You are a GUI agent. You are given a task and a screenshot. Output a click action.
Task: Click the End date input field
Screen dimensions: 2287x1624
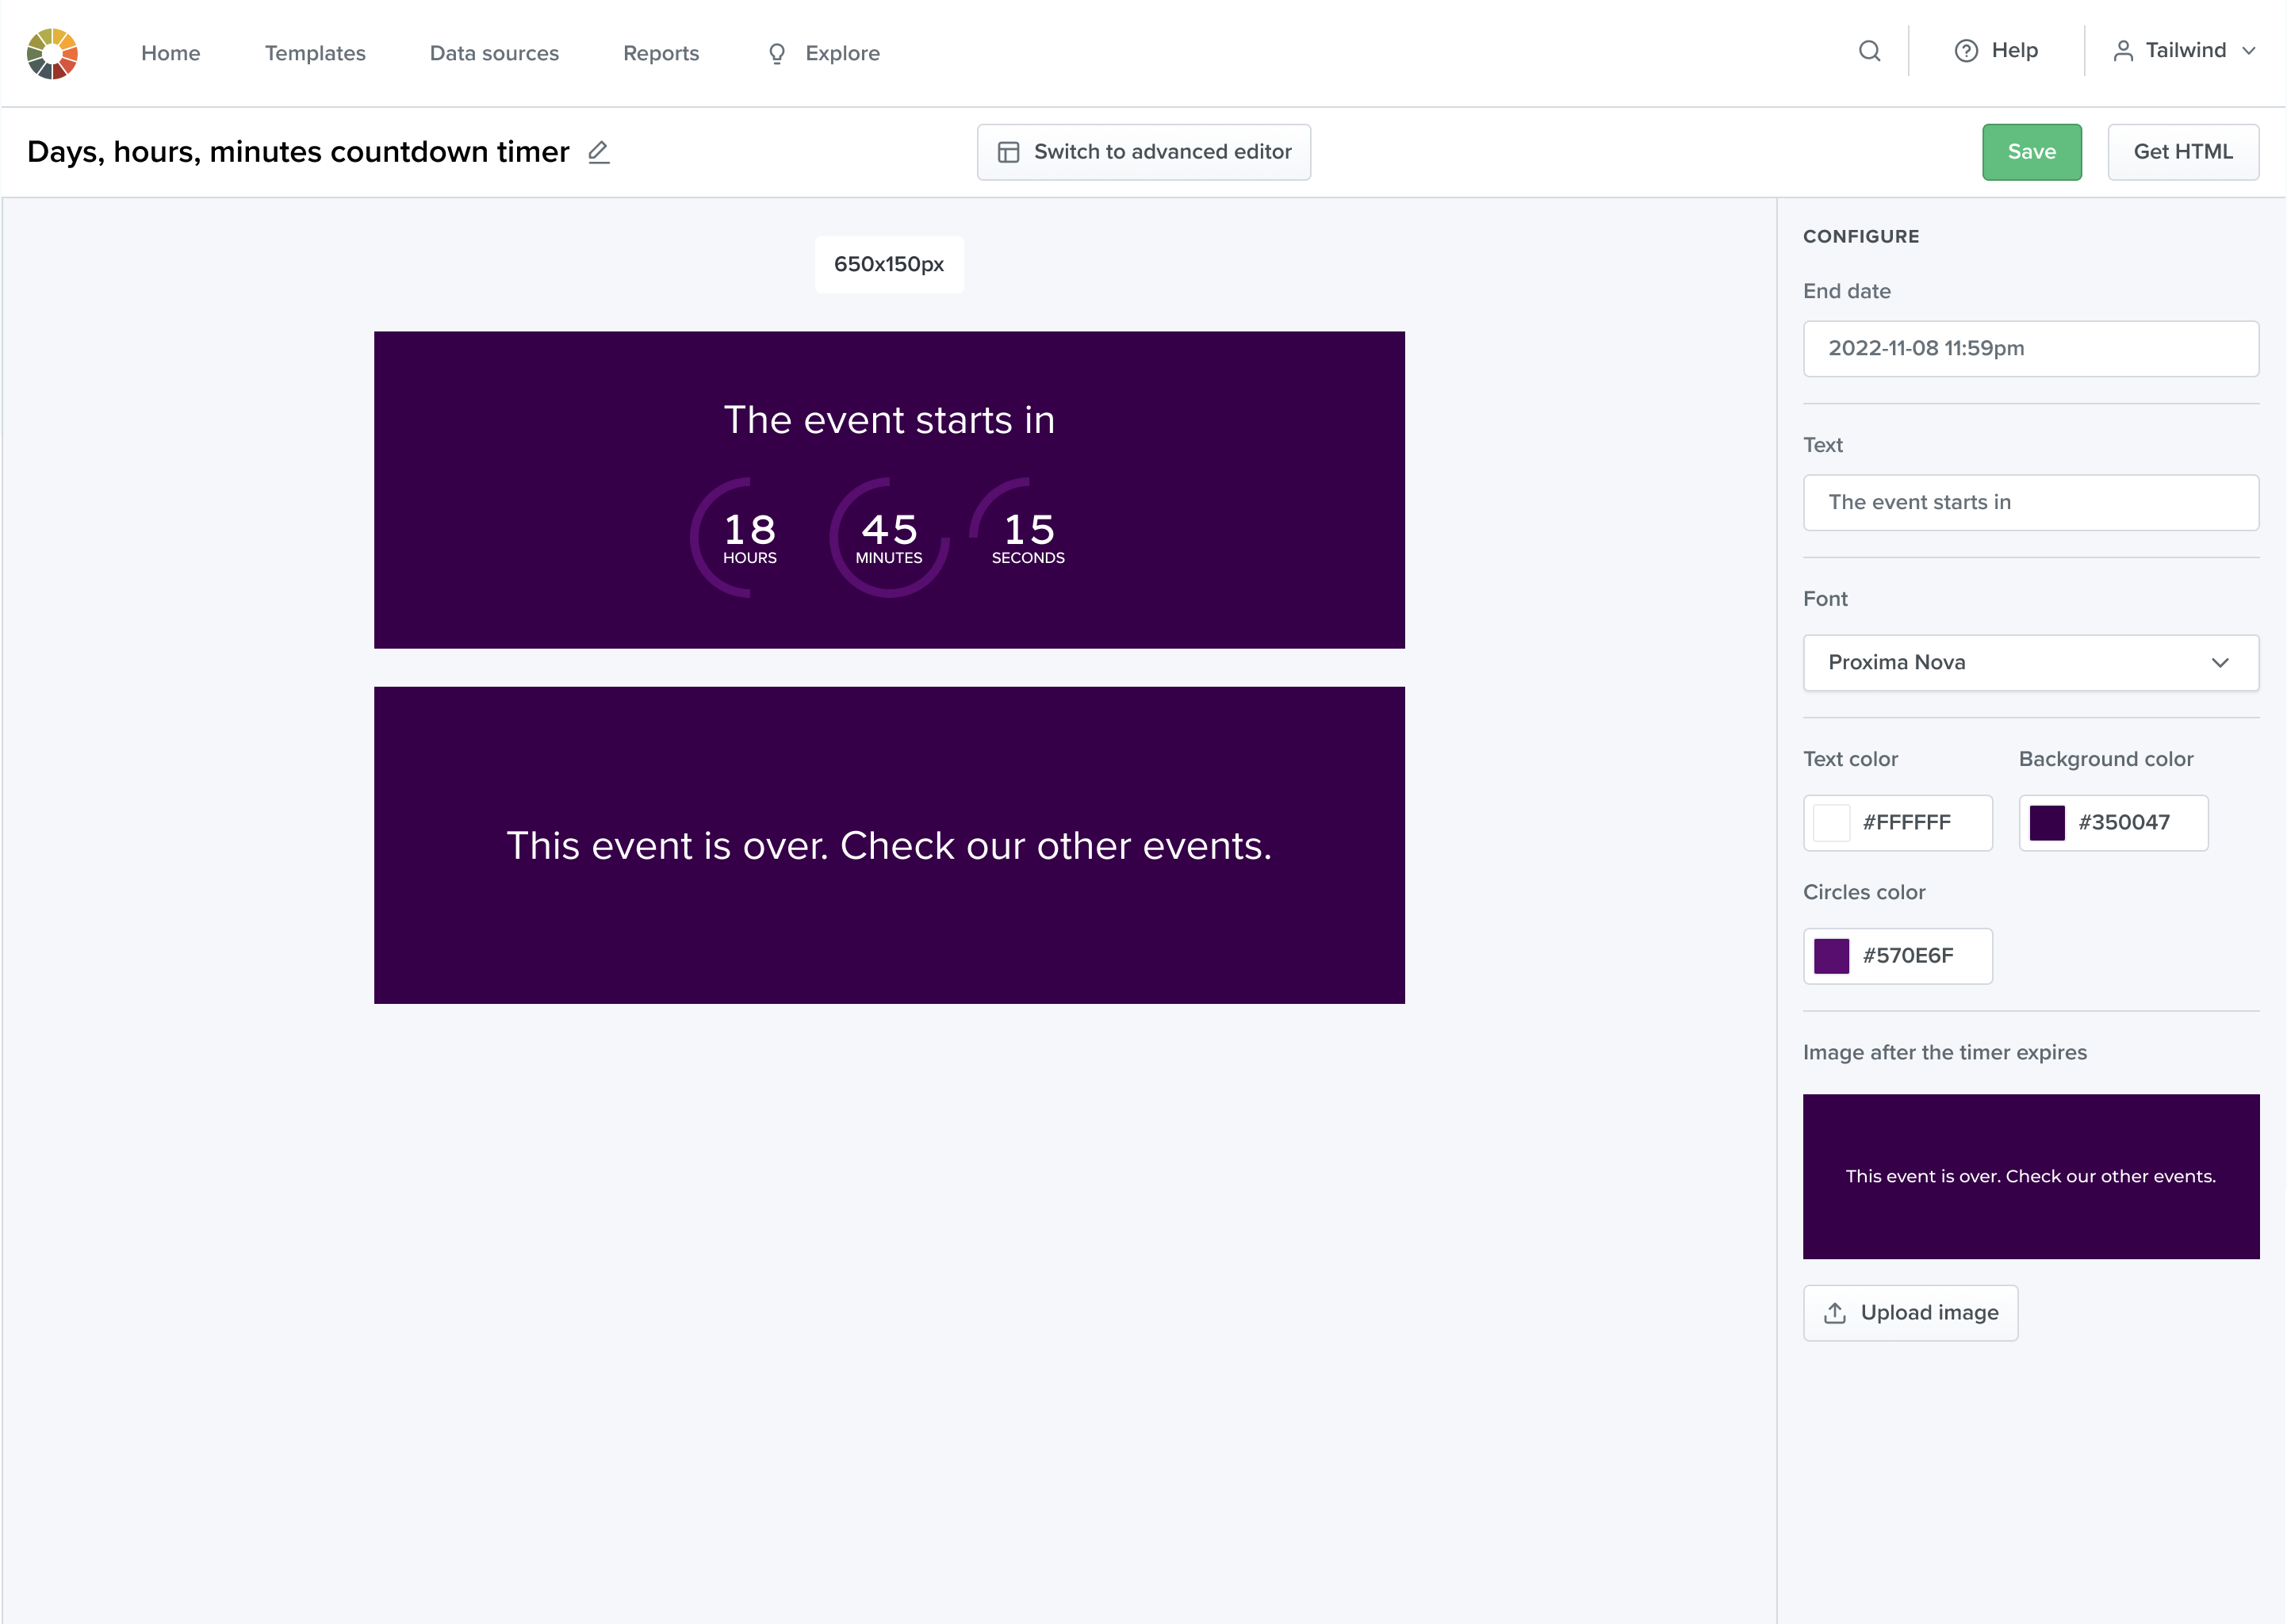(x=2030, y=348)
